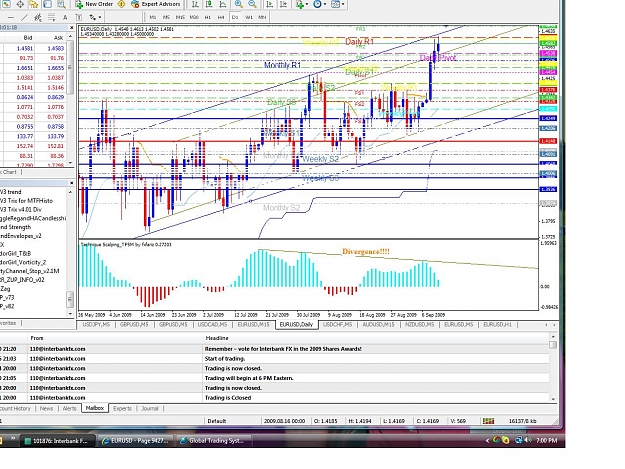The height and width of the screenshot is (469, 625).
Task: Select the W1 timeframe button
Action: [249, 17]
